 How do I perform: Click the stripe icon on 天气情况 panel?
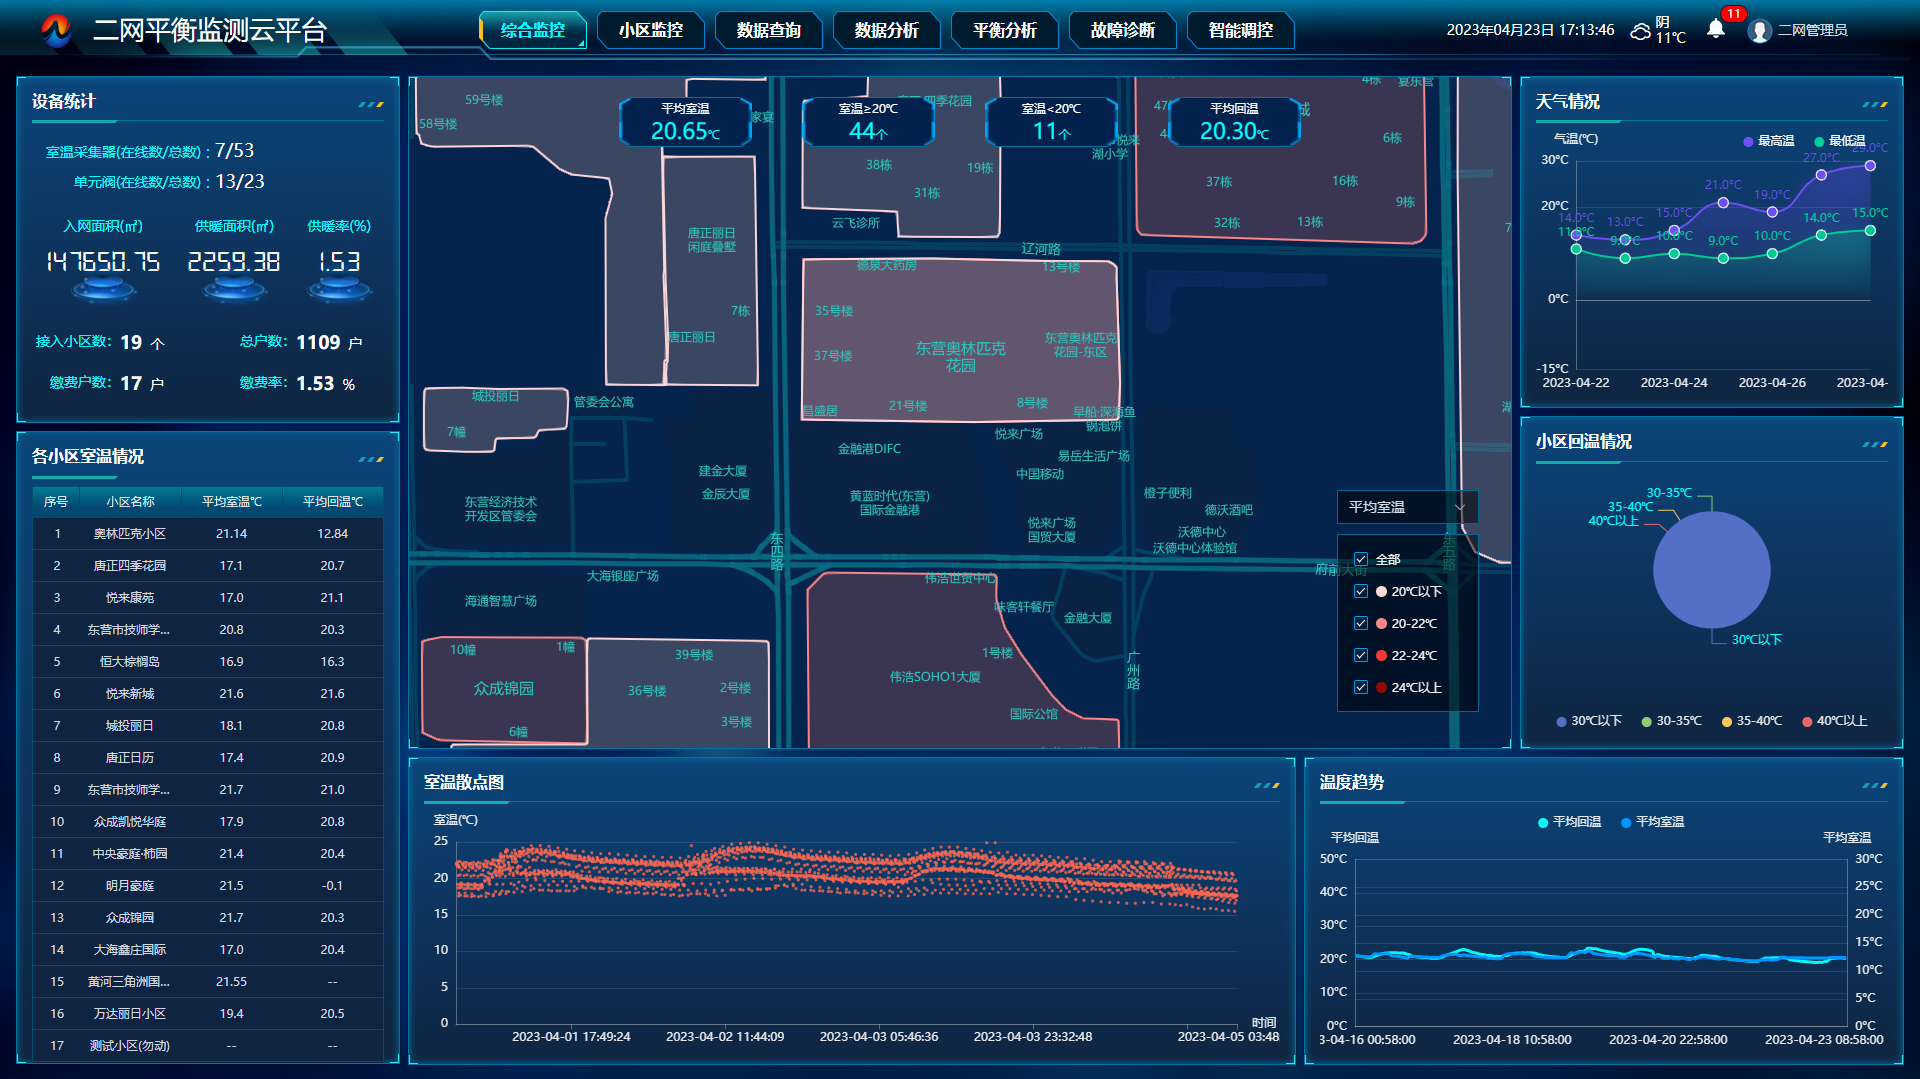click(x=1875, y=104)
